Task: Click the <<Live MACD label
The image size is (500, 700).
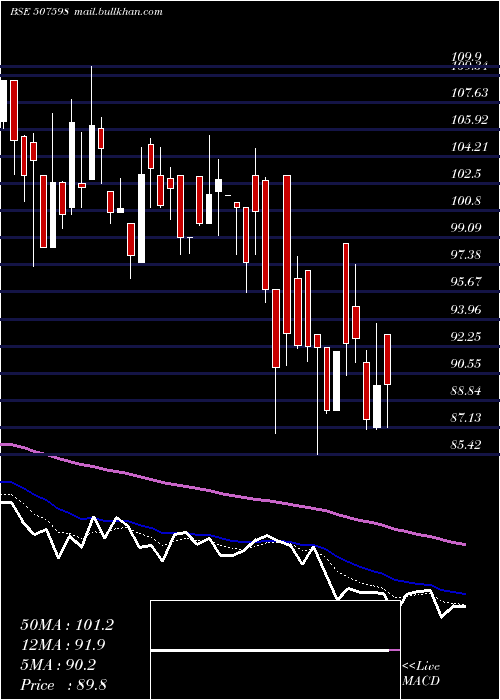Action: [x=421, y=674]
